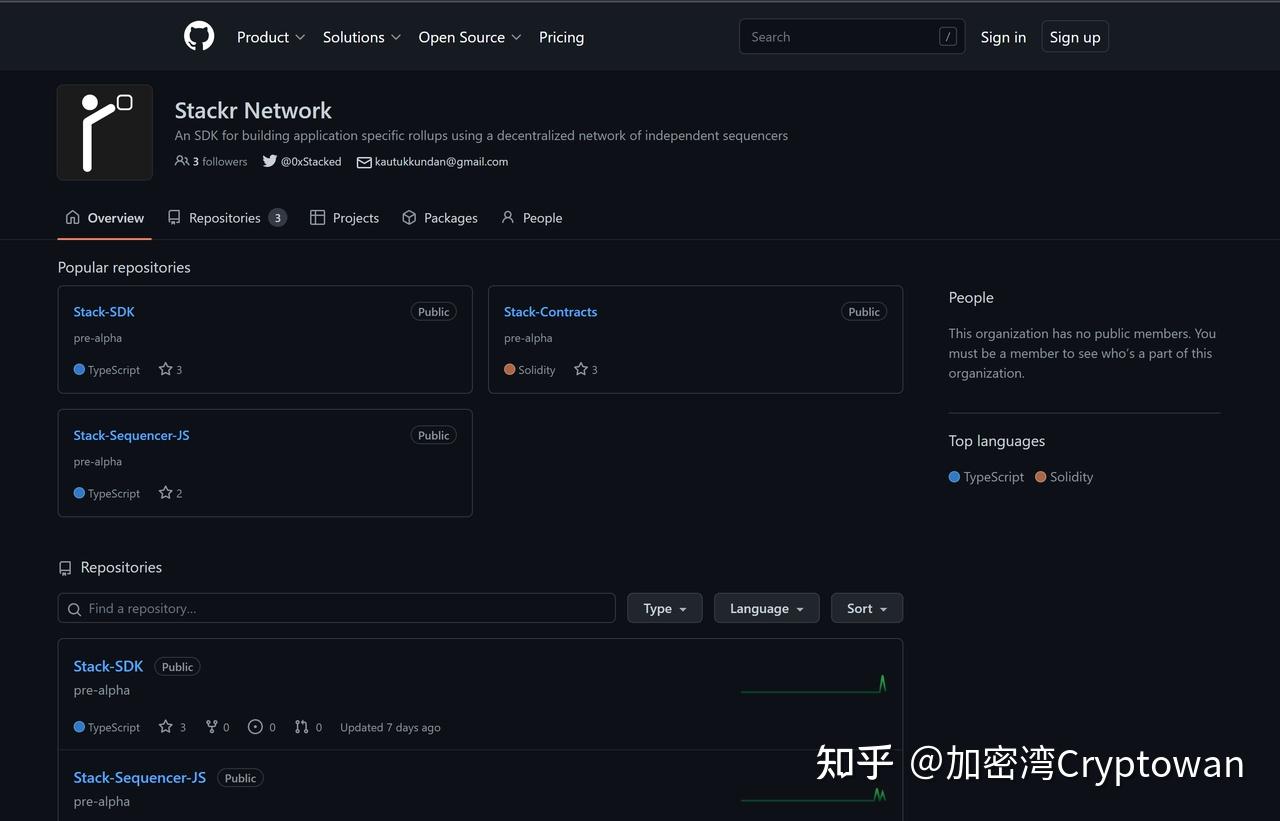The image size is (1280, 821).
Task: Click the Sign in link
Action: 1003,37
